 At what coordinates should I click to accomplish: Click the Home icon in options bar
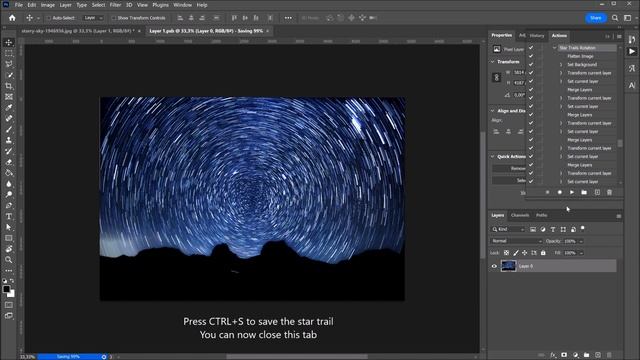click(x=12, y=18)
